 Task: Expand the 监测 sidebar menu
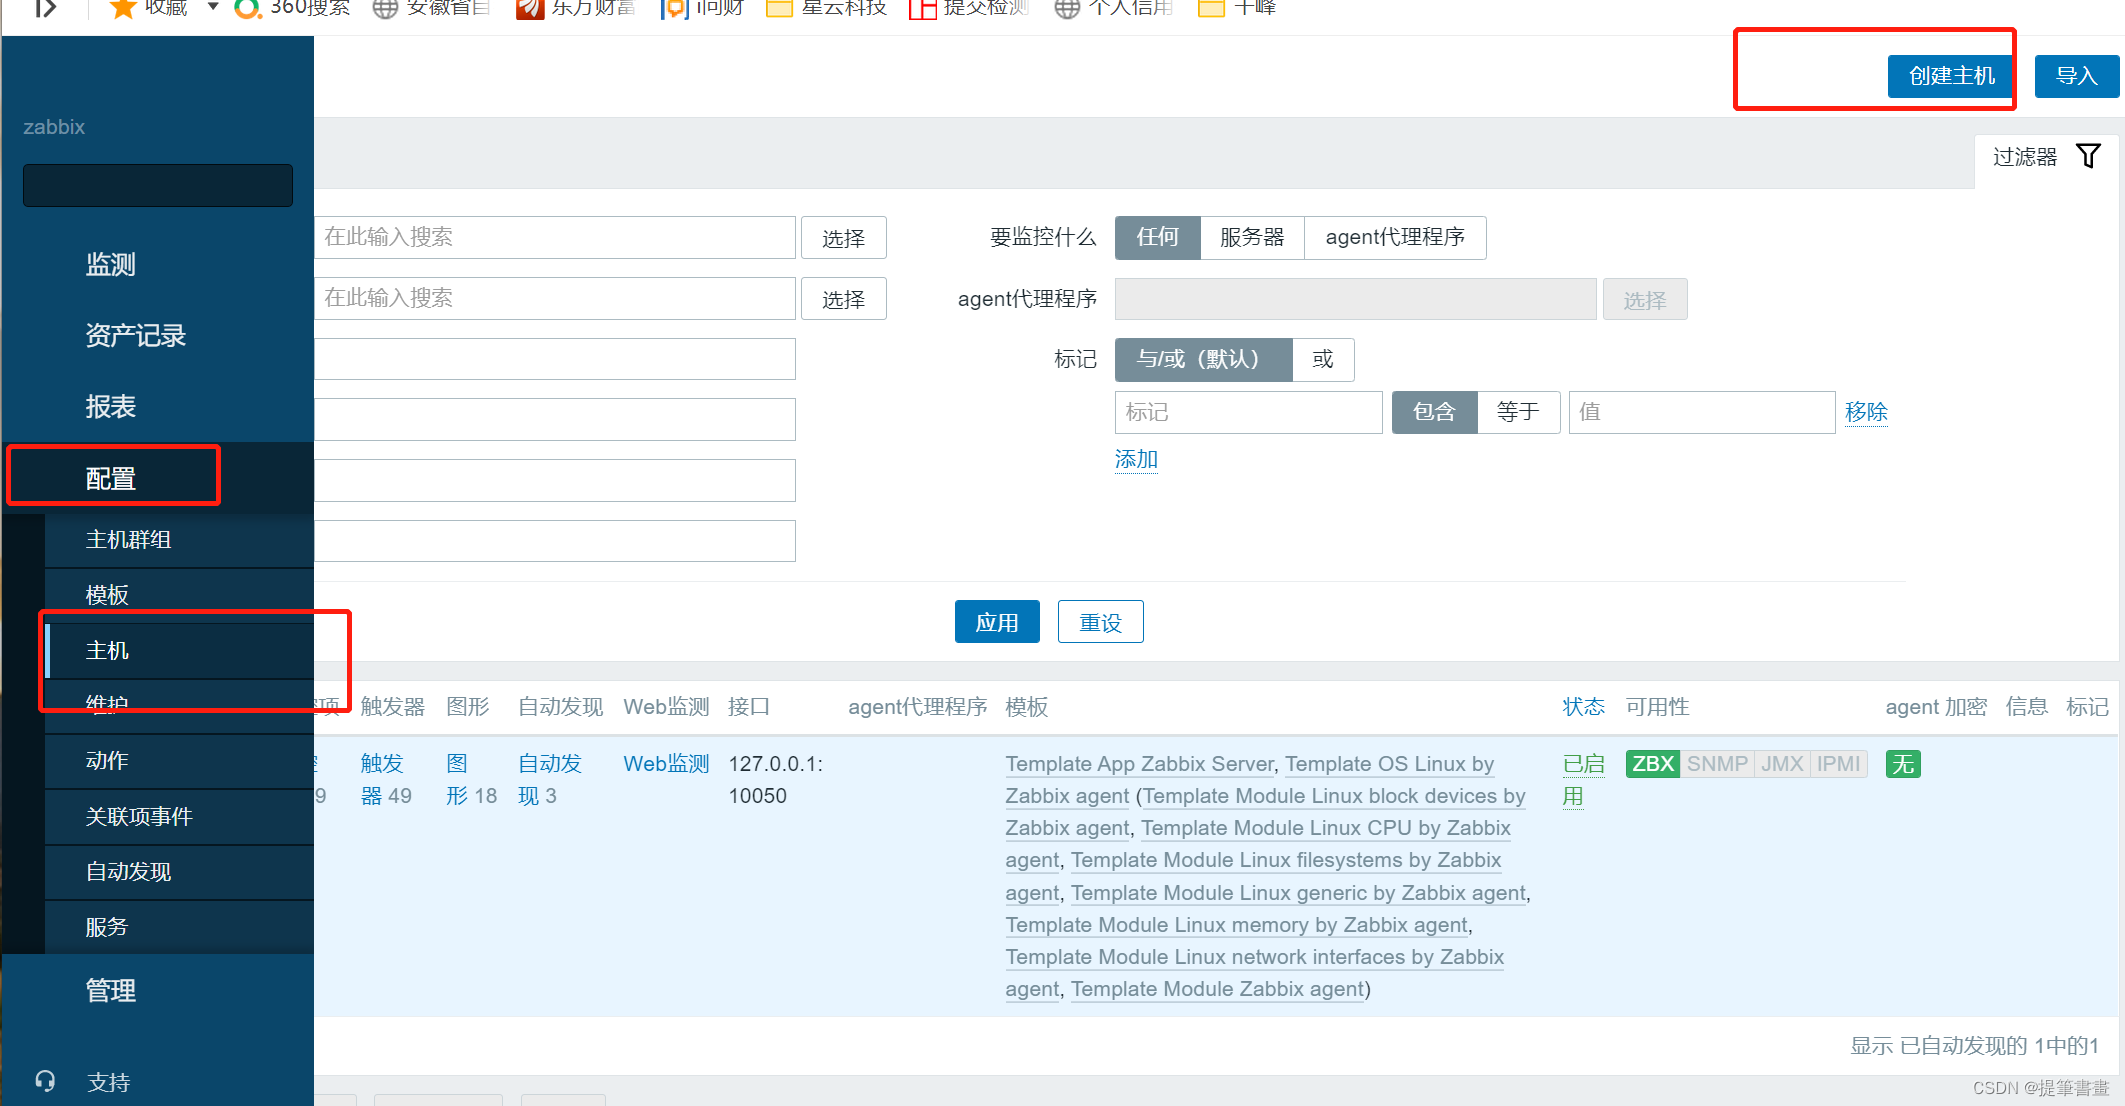point(110,265)
